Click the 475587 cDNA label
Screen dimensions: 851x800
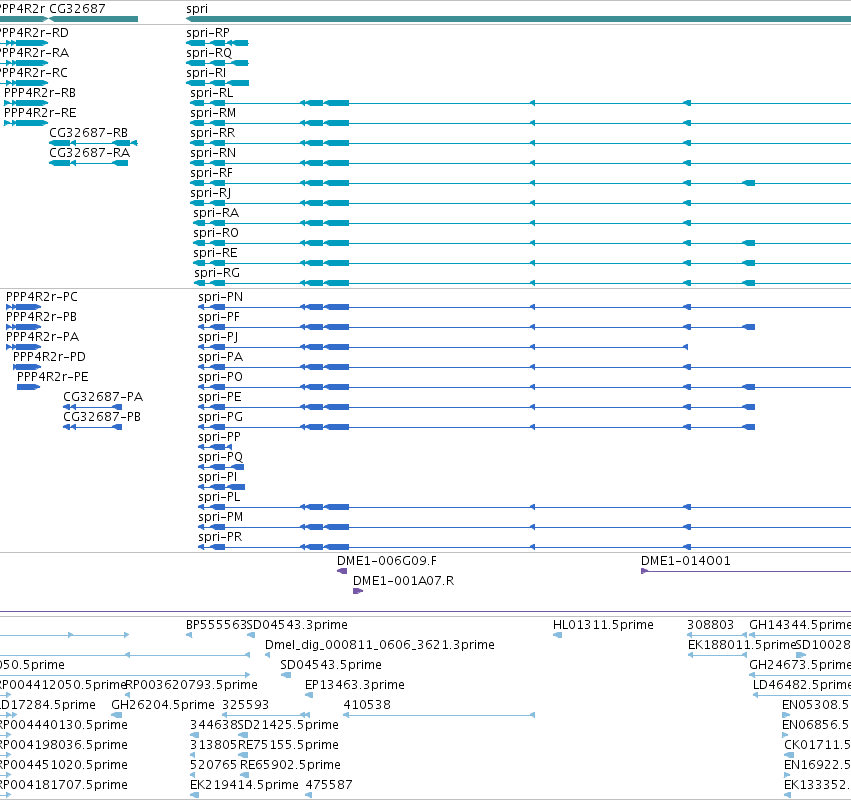tap(329, 785)
